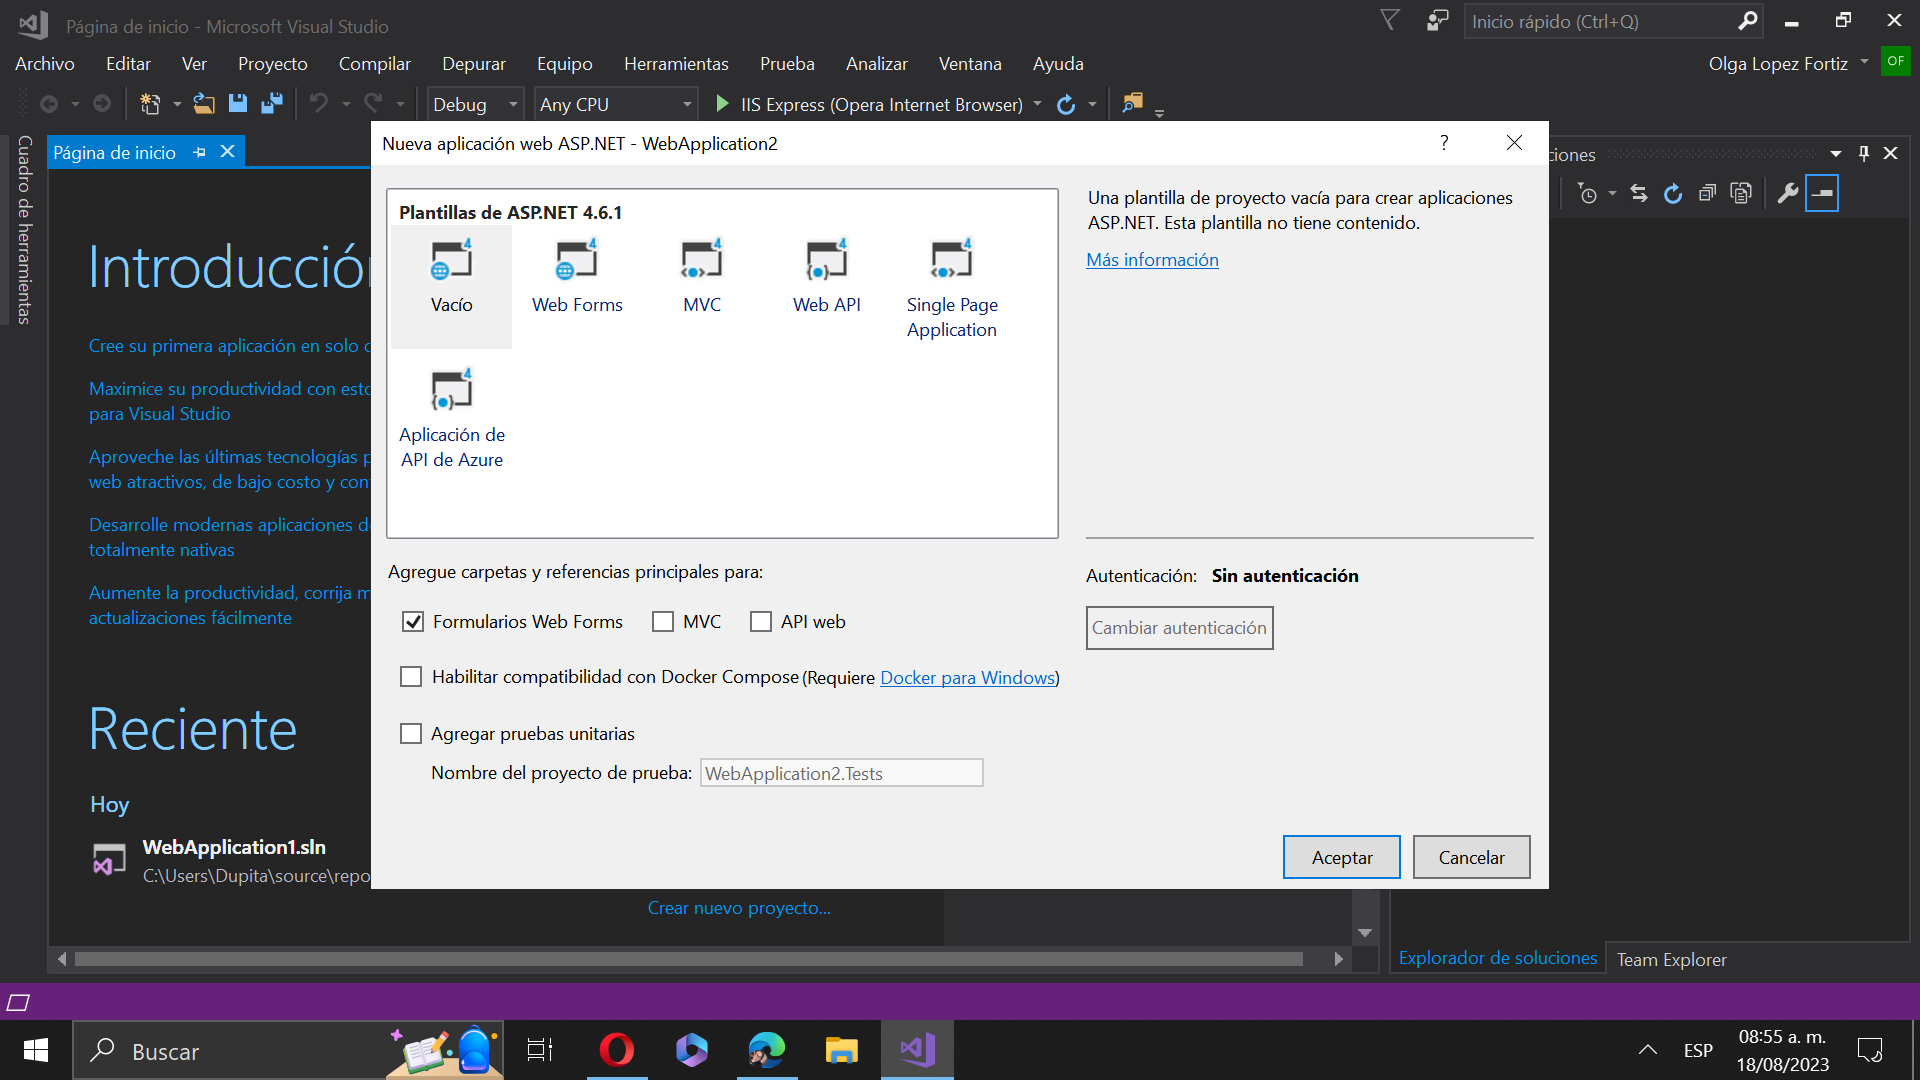Expand the IIS Express browser dropdown arrow
Screen dimensions: 1920x1080
click(1037, 105)
